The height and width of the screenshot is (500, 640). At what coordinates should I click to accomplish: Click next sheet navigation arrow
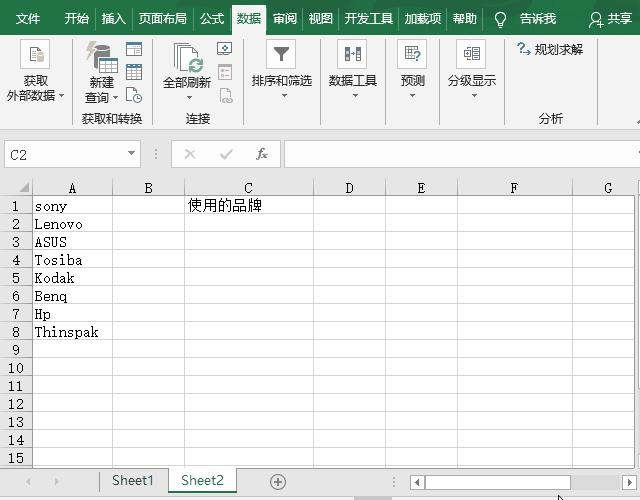(x=56, y=482)
